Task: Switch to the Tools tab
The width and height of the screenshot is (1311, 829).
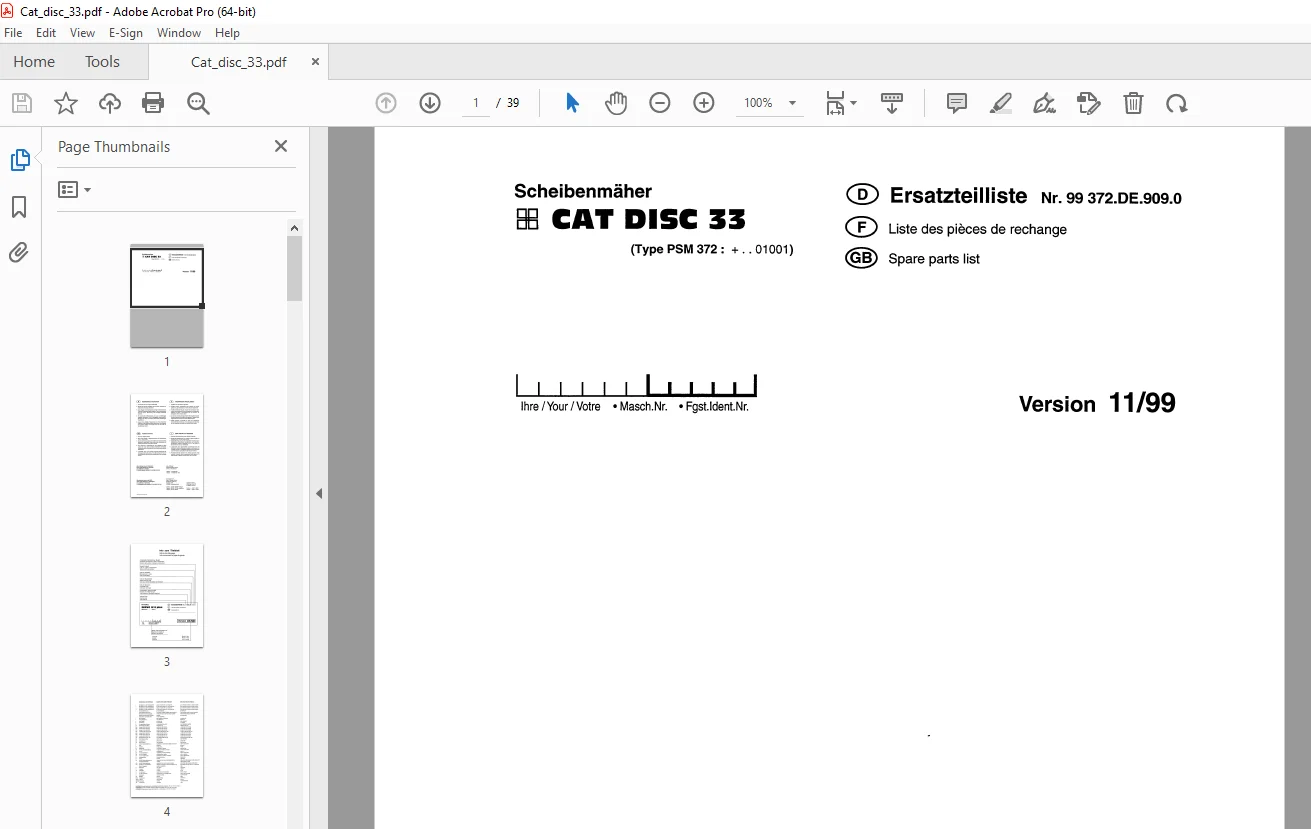Action: pyautogui.click(x=102, y=62)
